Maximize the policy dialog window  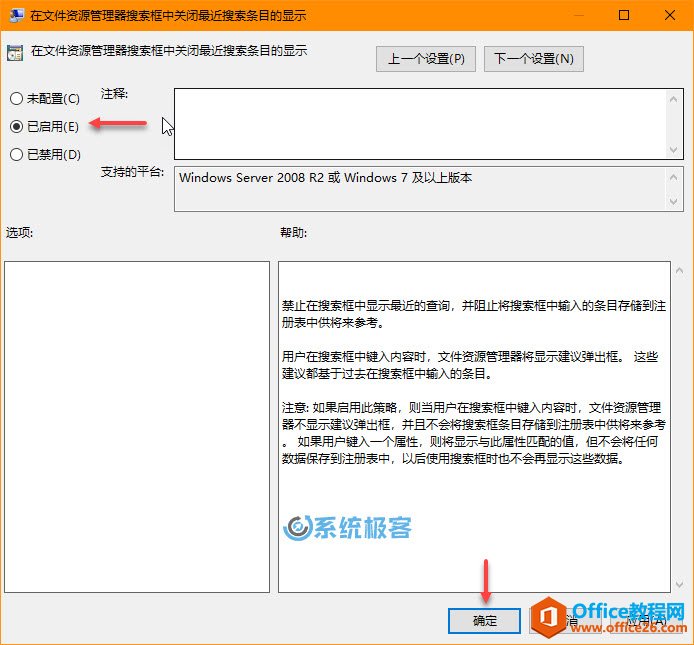624,15
